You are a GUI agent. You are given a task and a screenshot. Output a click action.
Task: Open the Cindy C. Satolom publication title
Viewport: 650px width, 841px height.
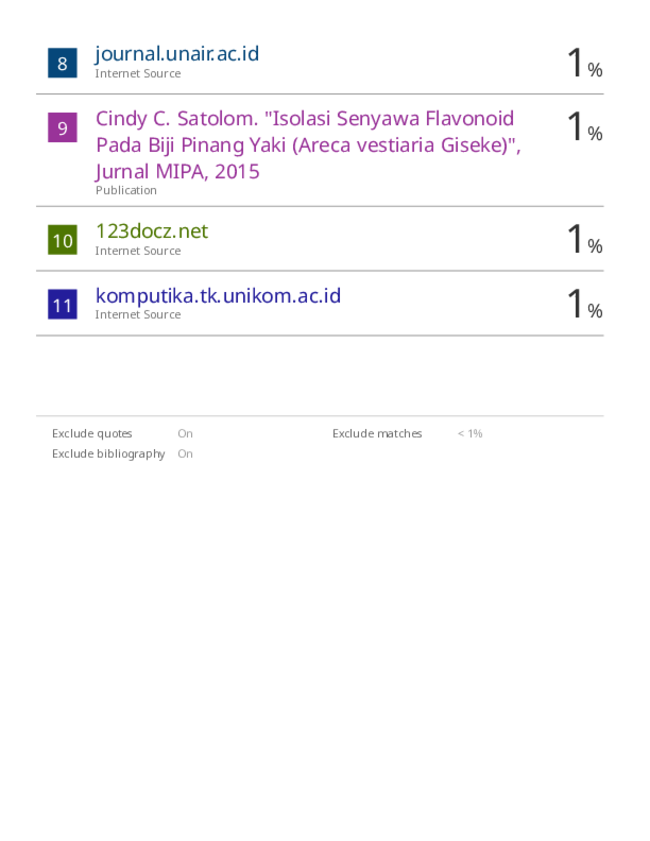tap(308, 145)
